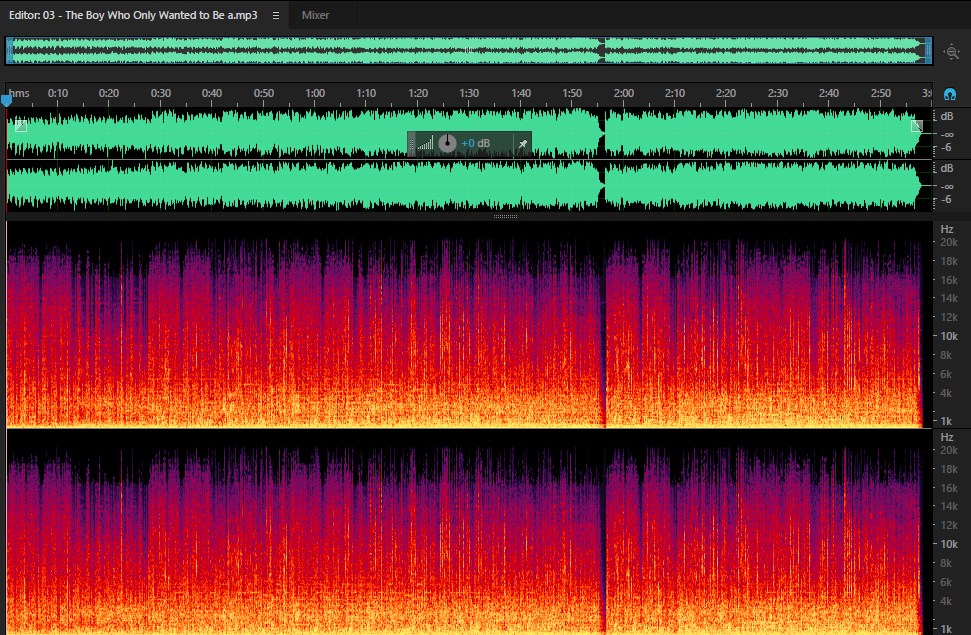Click the hms time format label
Viewport: 971px width, 635px height.
[19, 93]
